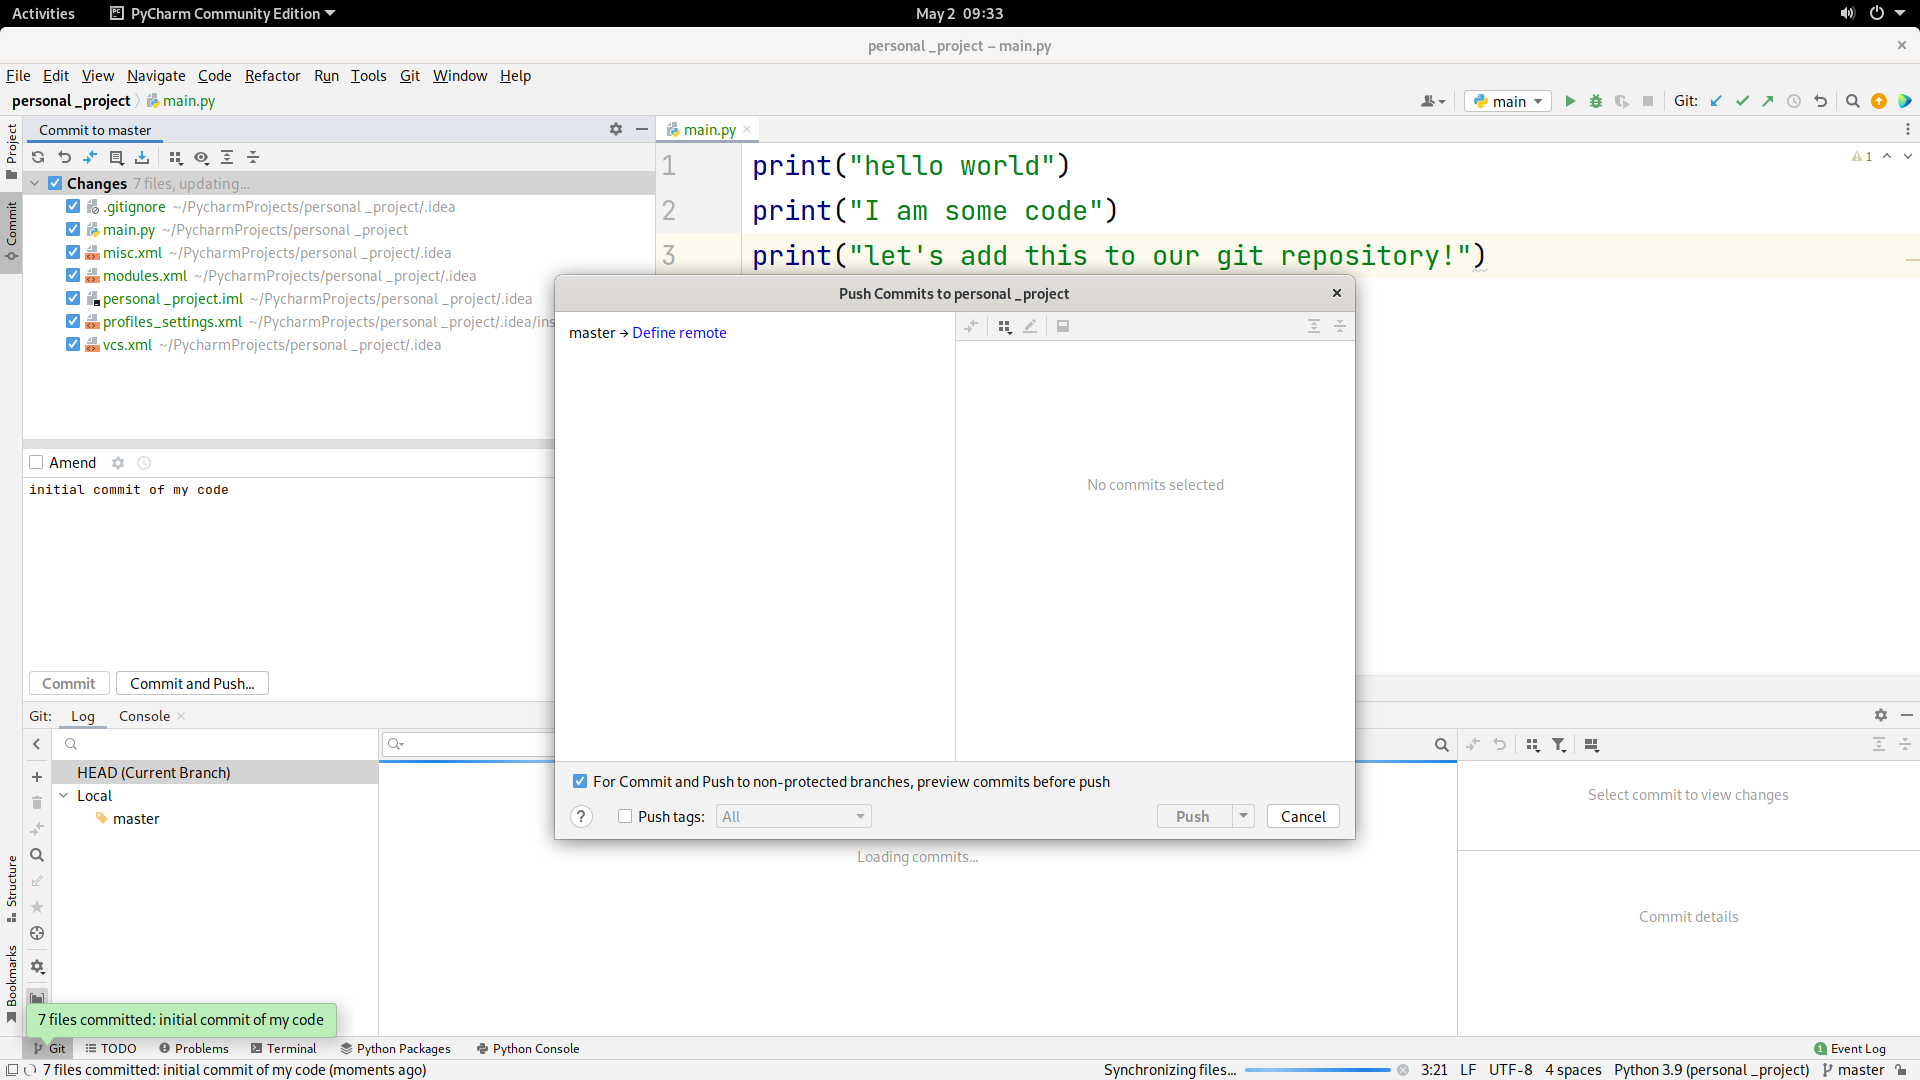
Task: Click Git Update Project blue arrow icon
Action: tap(1716, 101)
